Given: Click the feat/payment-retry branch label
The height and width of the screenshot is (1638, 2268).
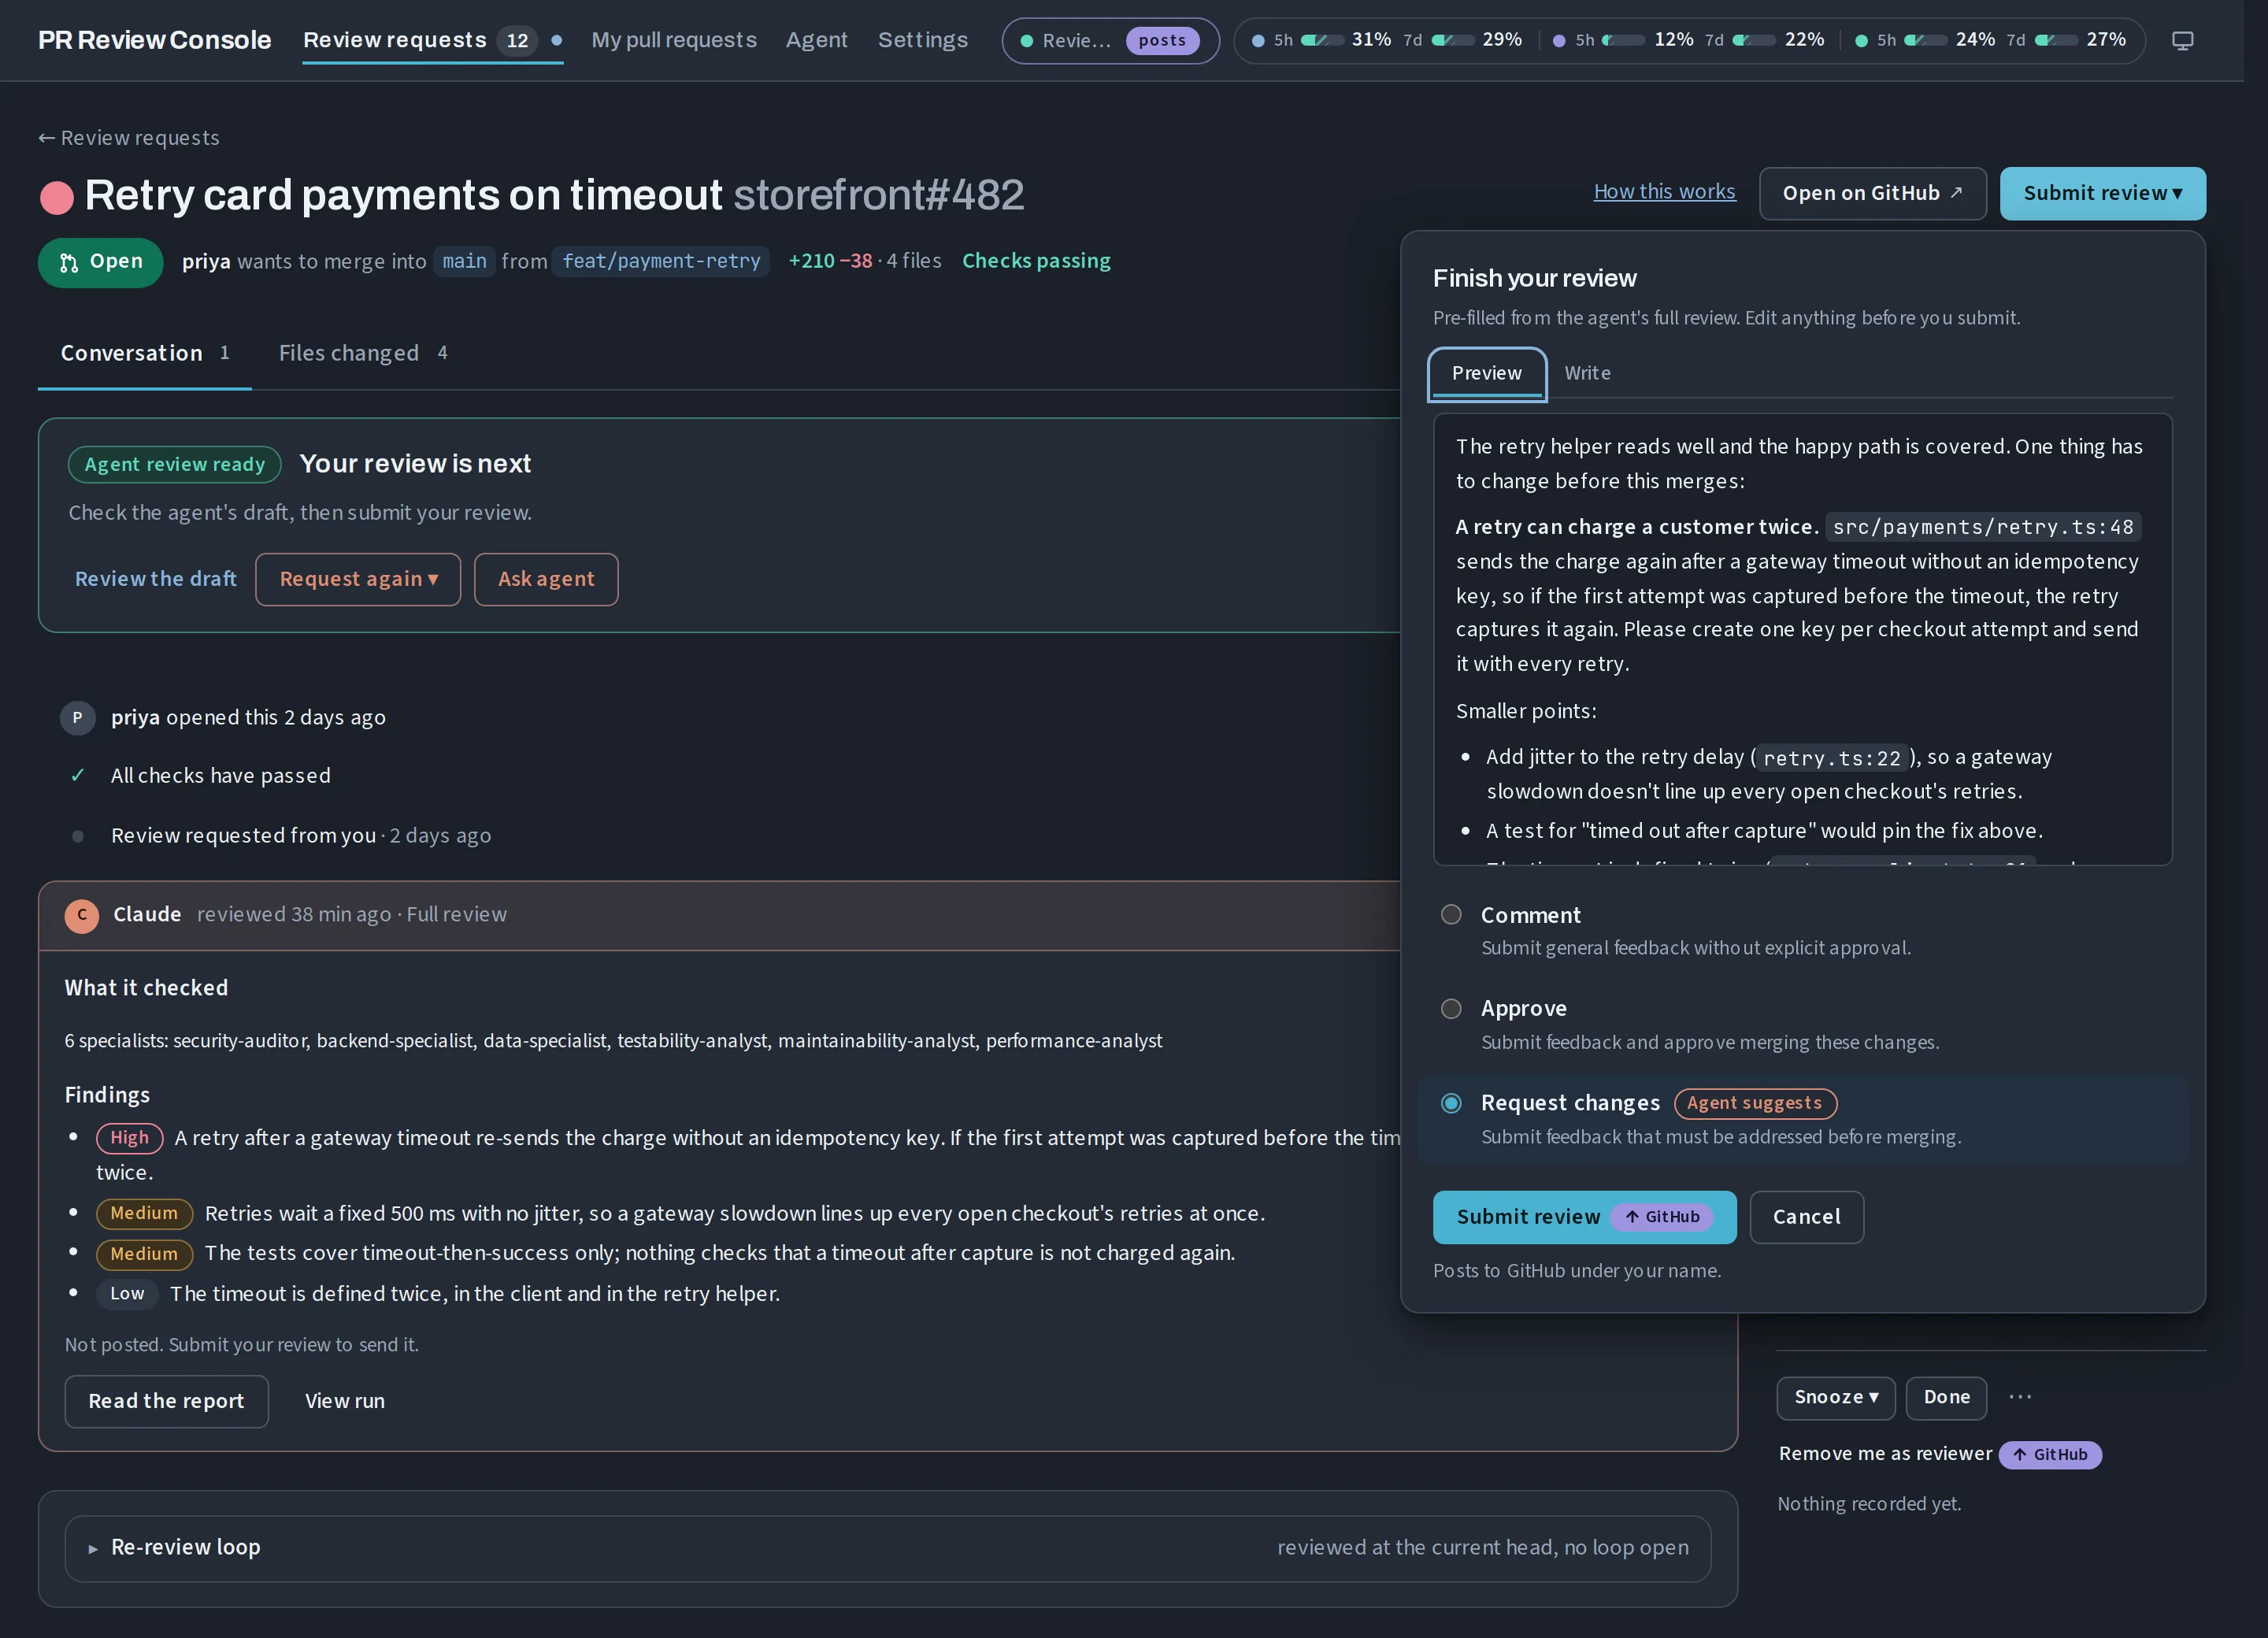Looking at the screenshot, I should tap(660, 262).
